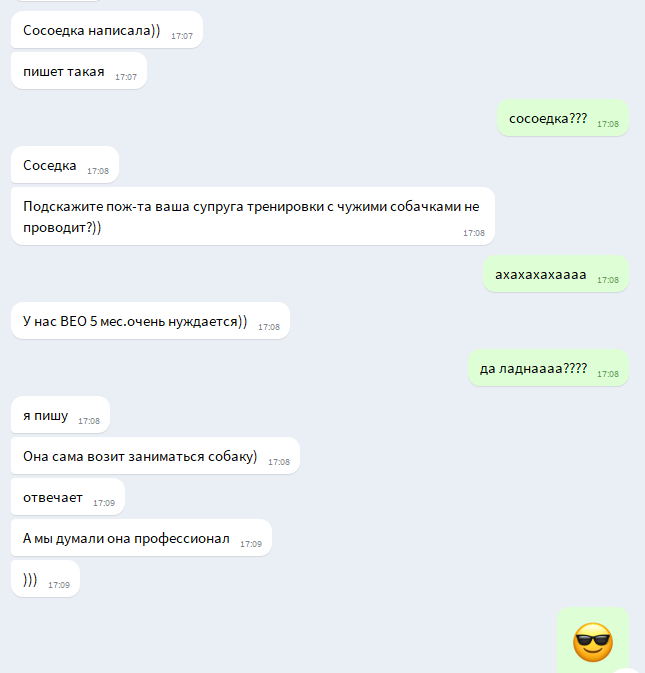The image size is (645, 673).
Task: Click the 'да ладнаааа????' green bubble
Action: click(x=548, y=368)
